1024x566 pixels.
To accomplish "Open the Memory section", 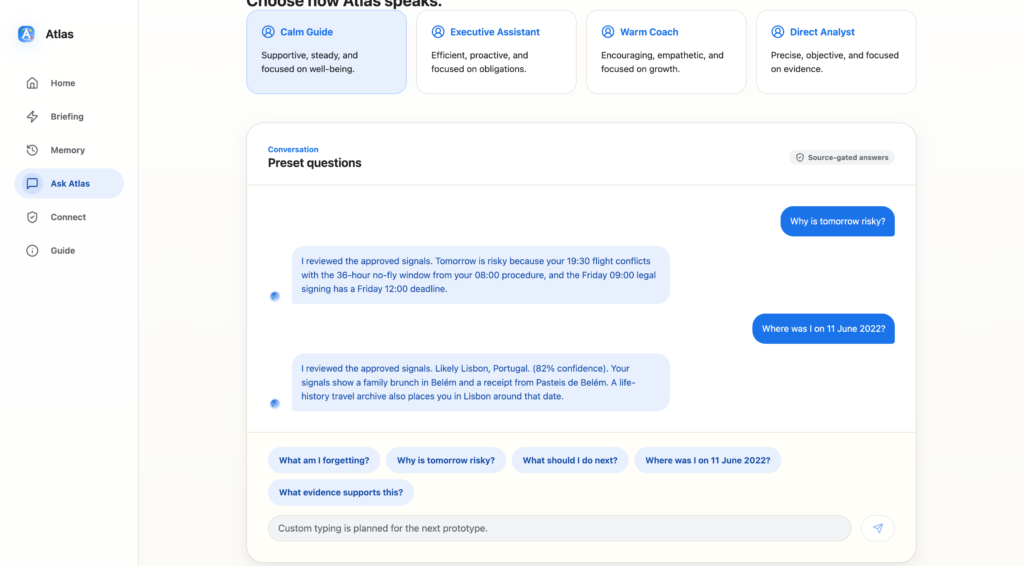I will (x=69, y=150).
